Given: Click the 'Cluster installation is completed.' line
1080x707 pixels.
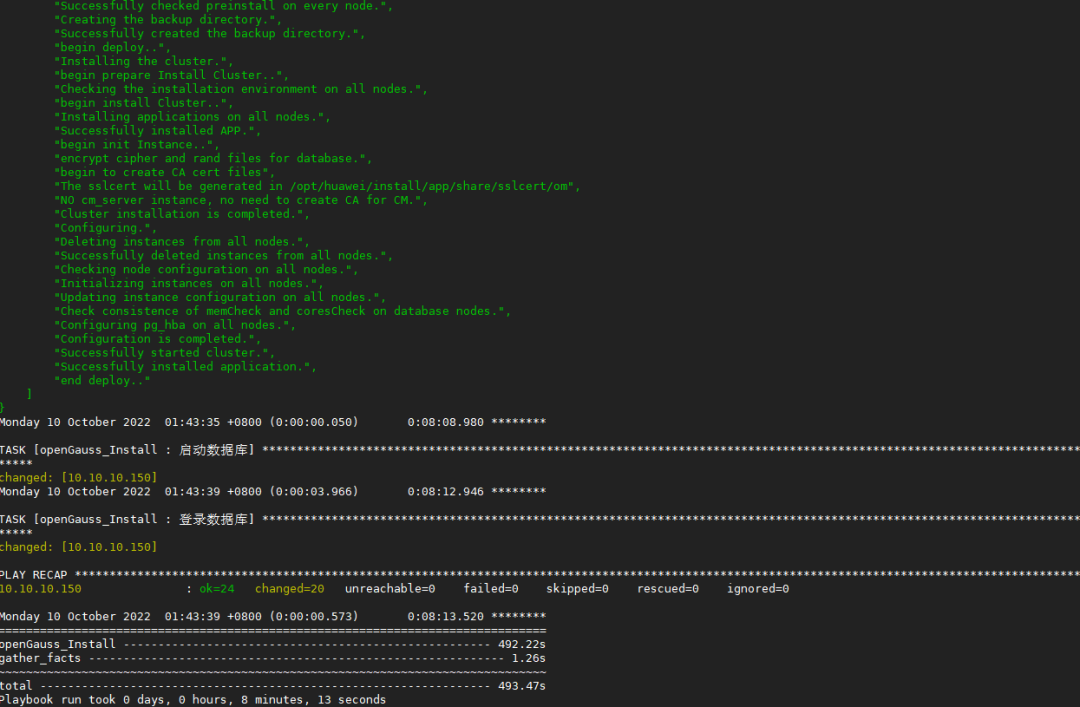Looking at the screenshot, I should (182, 214).
